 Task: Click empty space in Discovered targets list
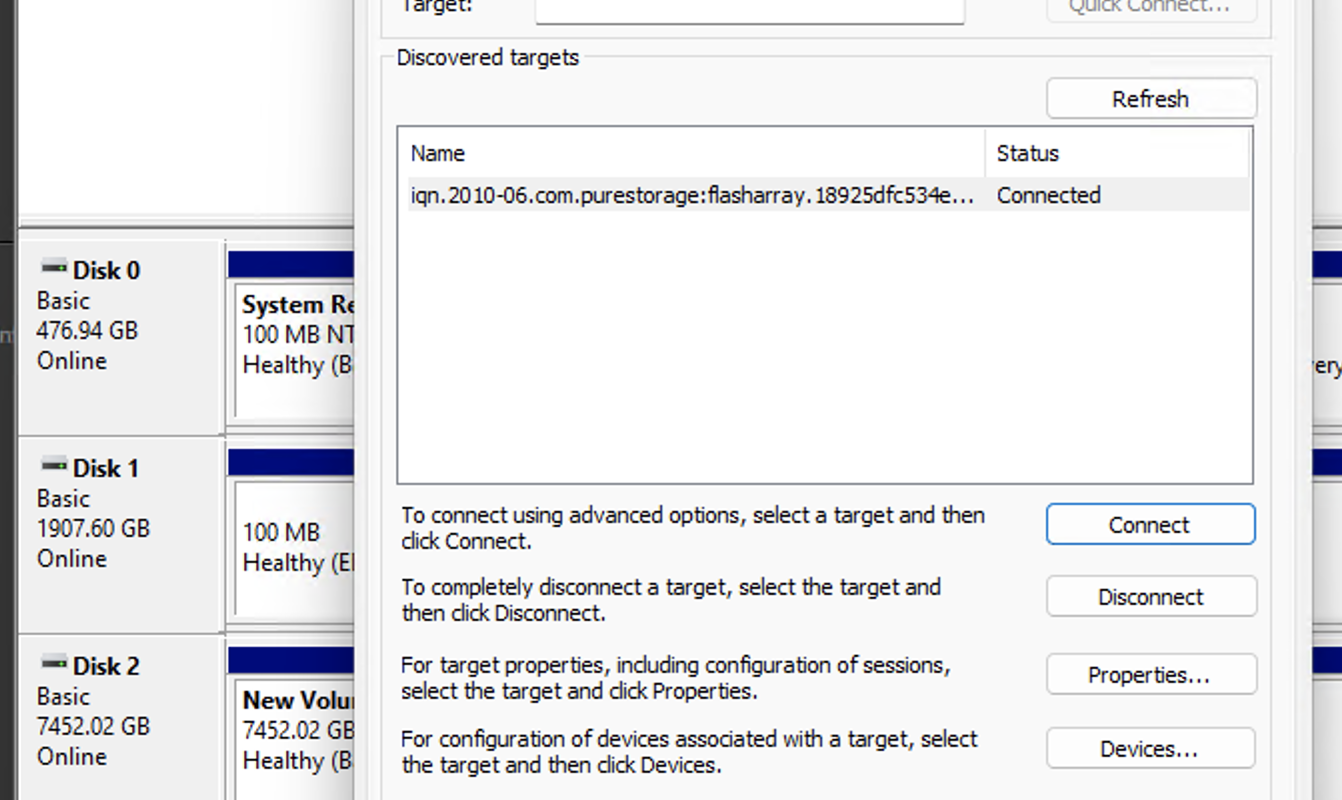823,350
